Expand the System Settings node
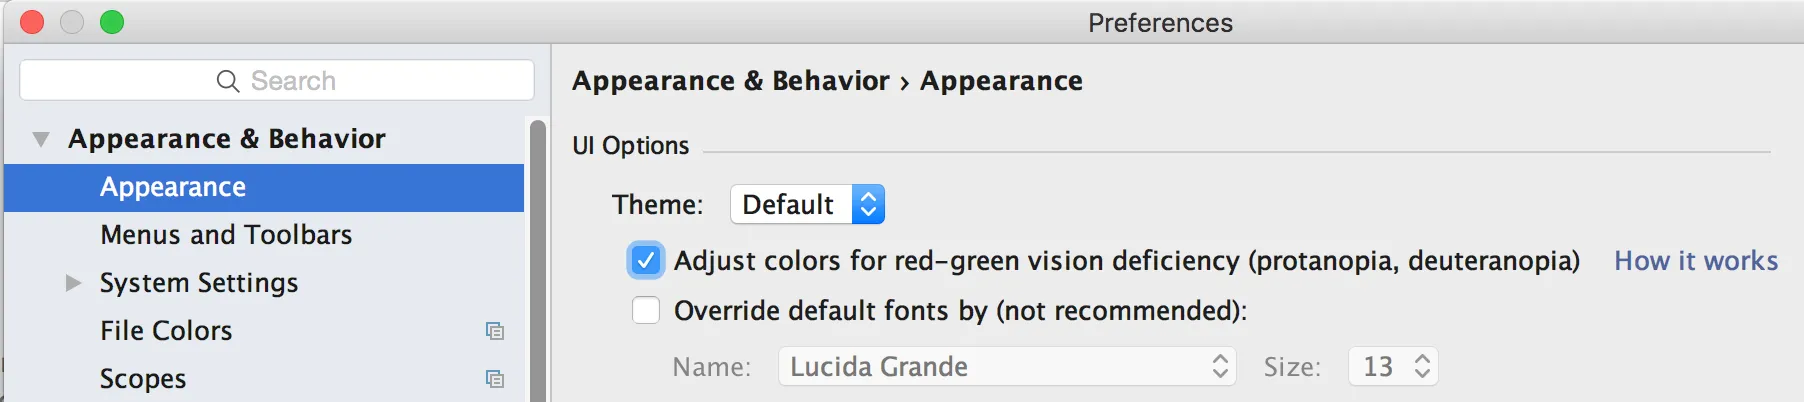 [73, 283]
